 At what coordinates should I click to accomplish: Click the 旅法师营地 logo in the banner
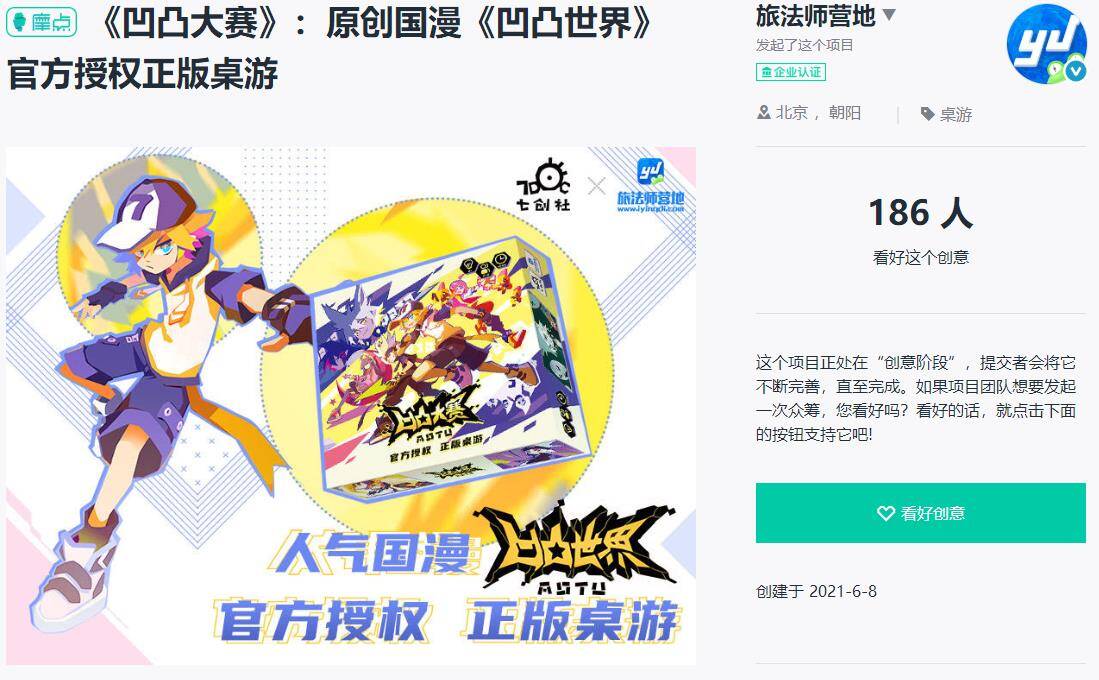[650, 186]
